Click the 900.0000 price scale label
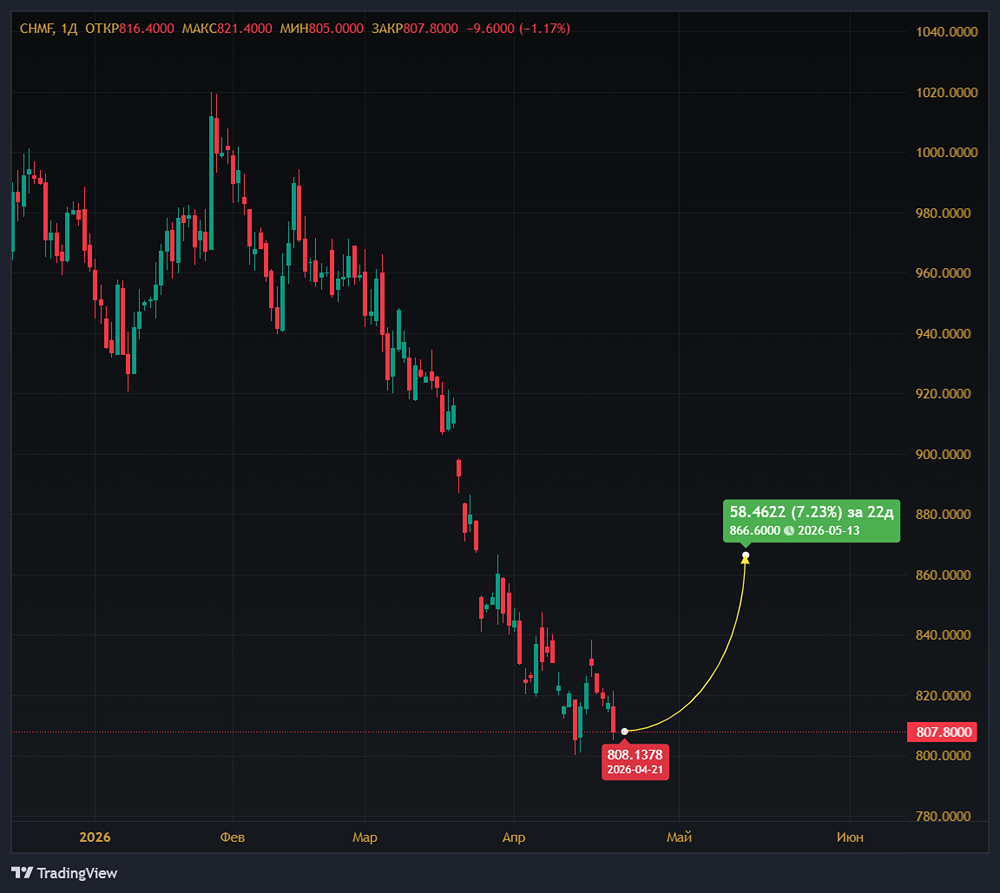 coord(944,454)
